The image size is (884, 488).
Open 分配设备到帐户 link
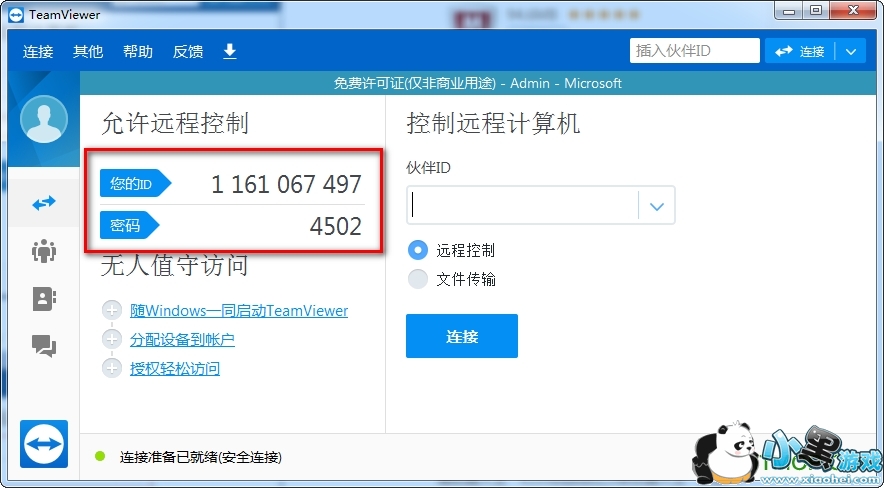(182, 340)
